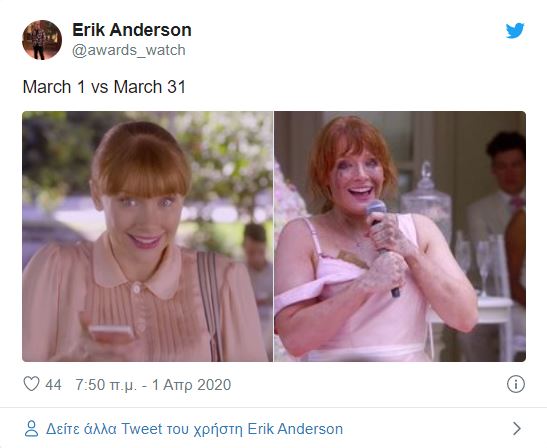The width and height of the screenshot is (547, 448).
Task: Click the divider between the two photos
Action: pyautogui.click(x=274, y=236)
